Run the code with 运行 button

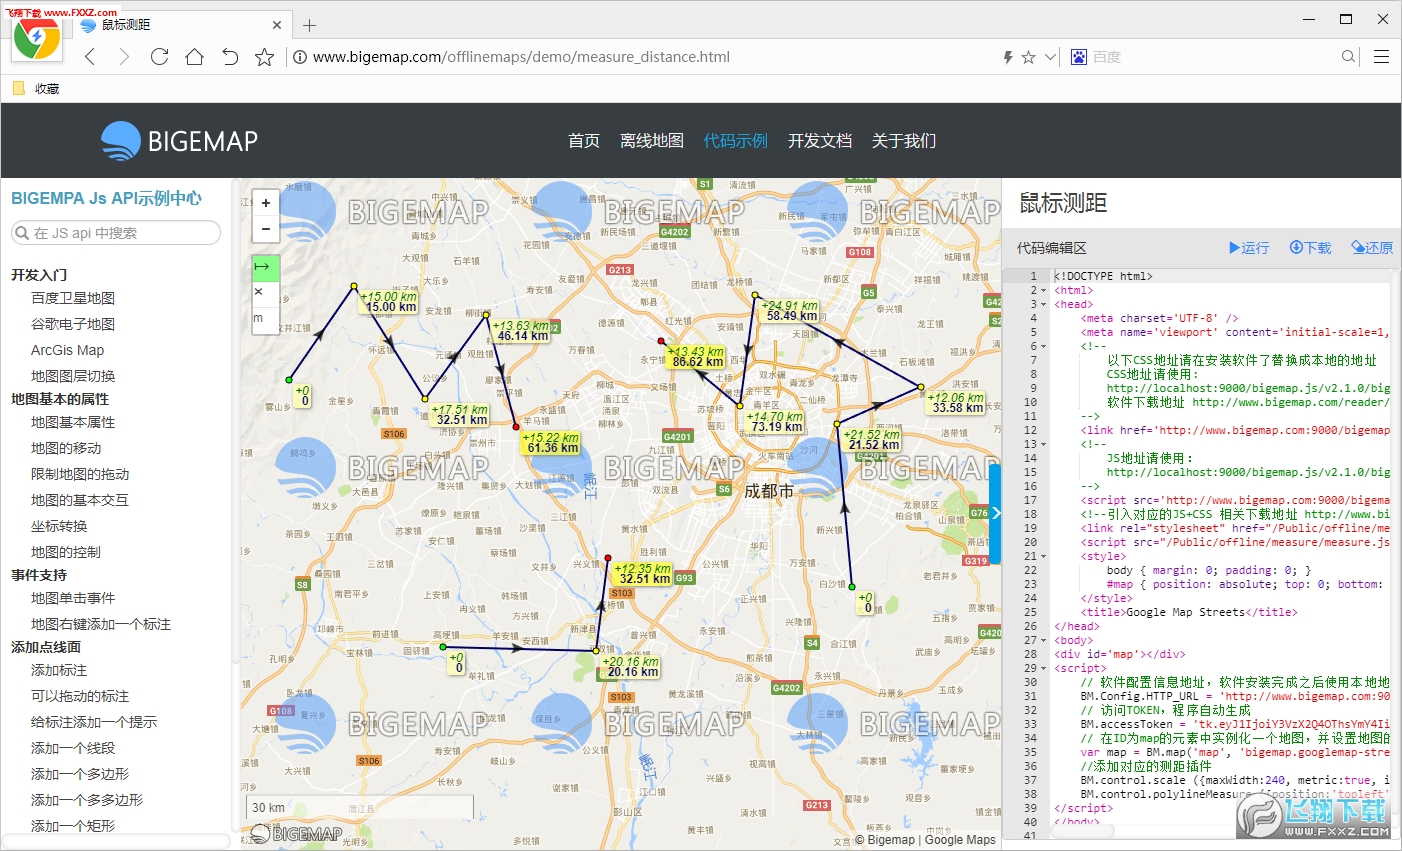[x=1249, y=248]
